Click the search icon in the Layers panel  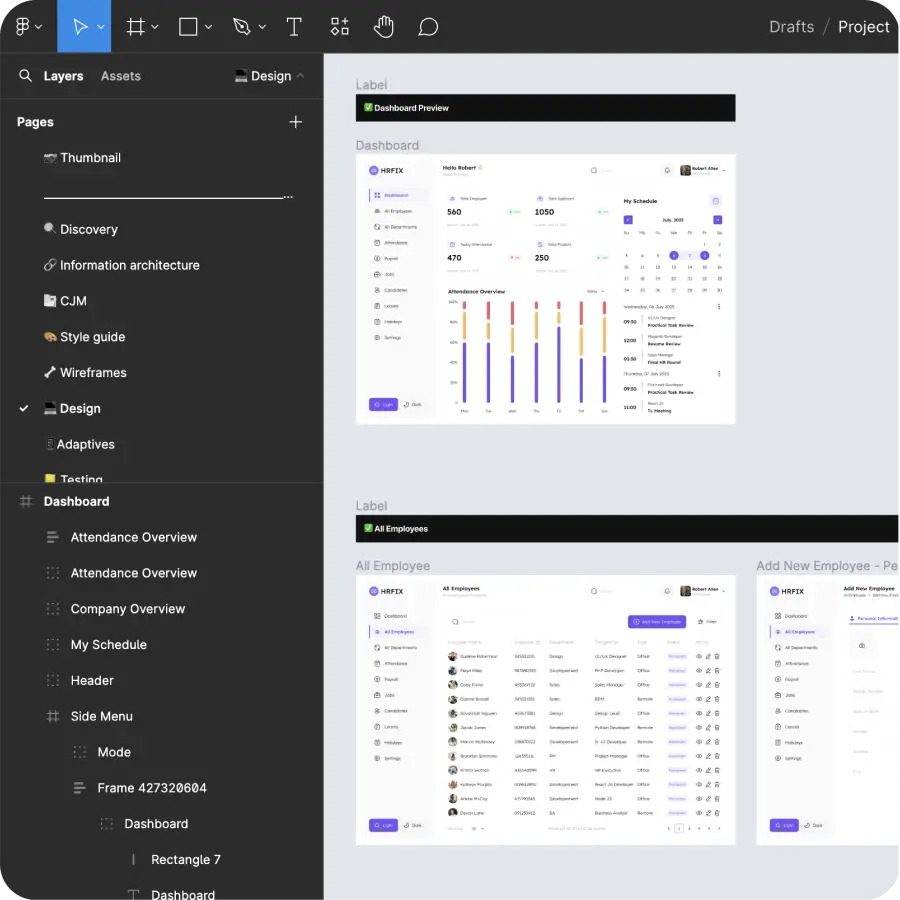(x=25, y=76)
